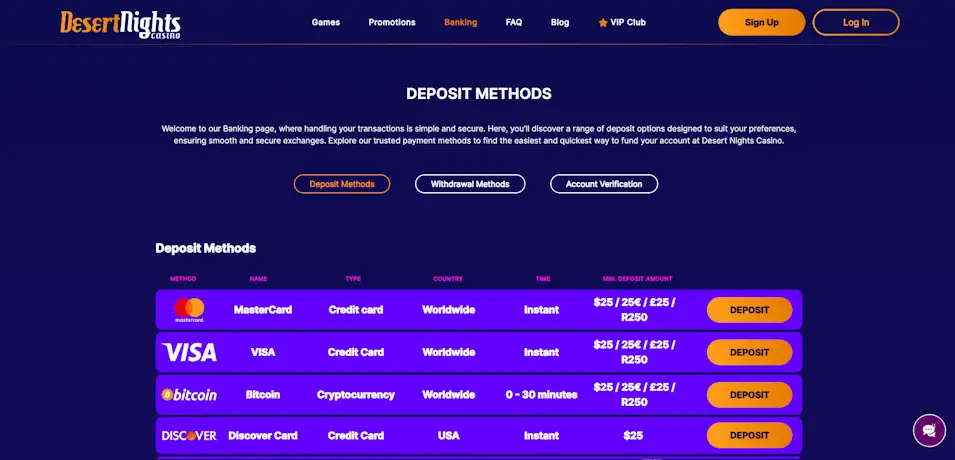Click the 'Cryptocurrency' type cell
This screenshot has width=955, height=460.
356,395
